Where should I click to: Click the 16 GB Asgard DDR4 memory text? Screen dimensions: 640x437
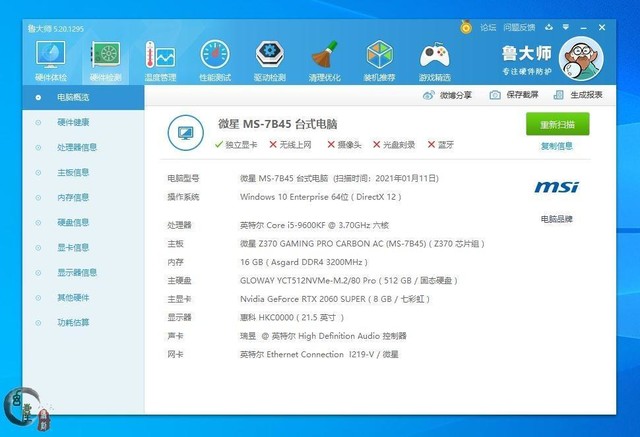pyautogui.click(x=304, y=262)
